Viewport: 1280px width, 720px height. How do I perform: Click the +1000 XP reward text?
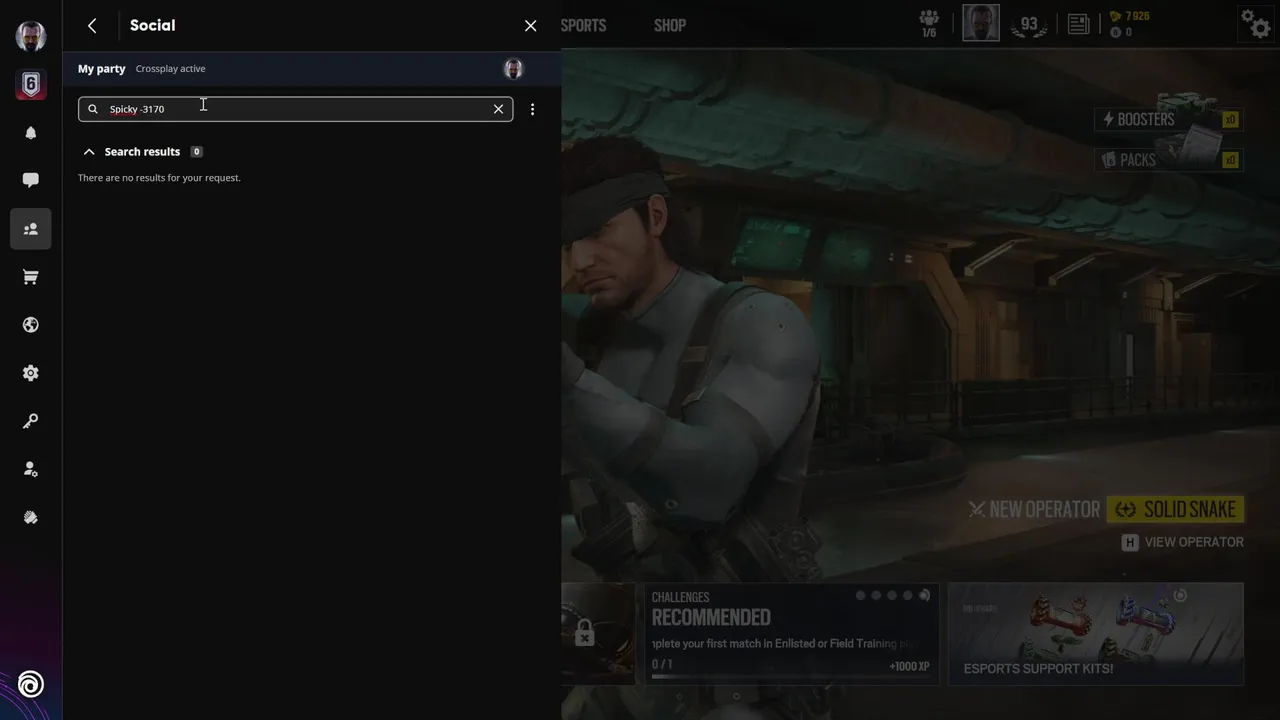[x=909, y=666]
